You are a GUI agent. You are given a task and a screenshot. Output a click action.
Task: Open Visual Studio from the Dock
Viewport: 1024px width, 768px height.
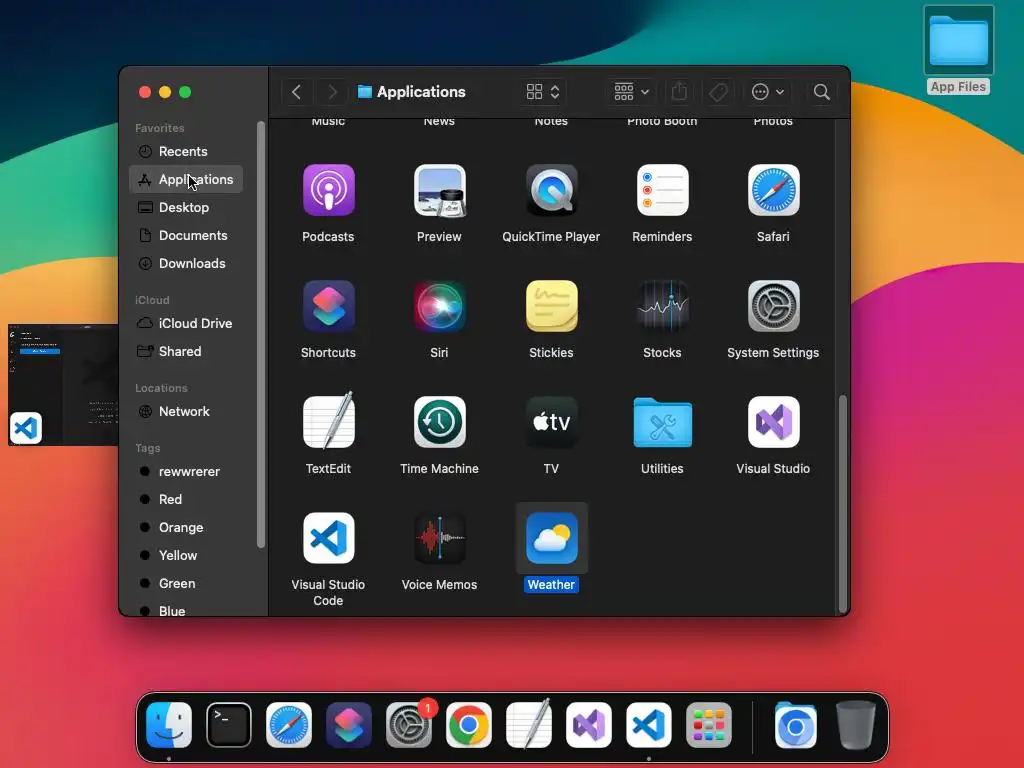[589, 725]
